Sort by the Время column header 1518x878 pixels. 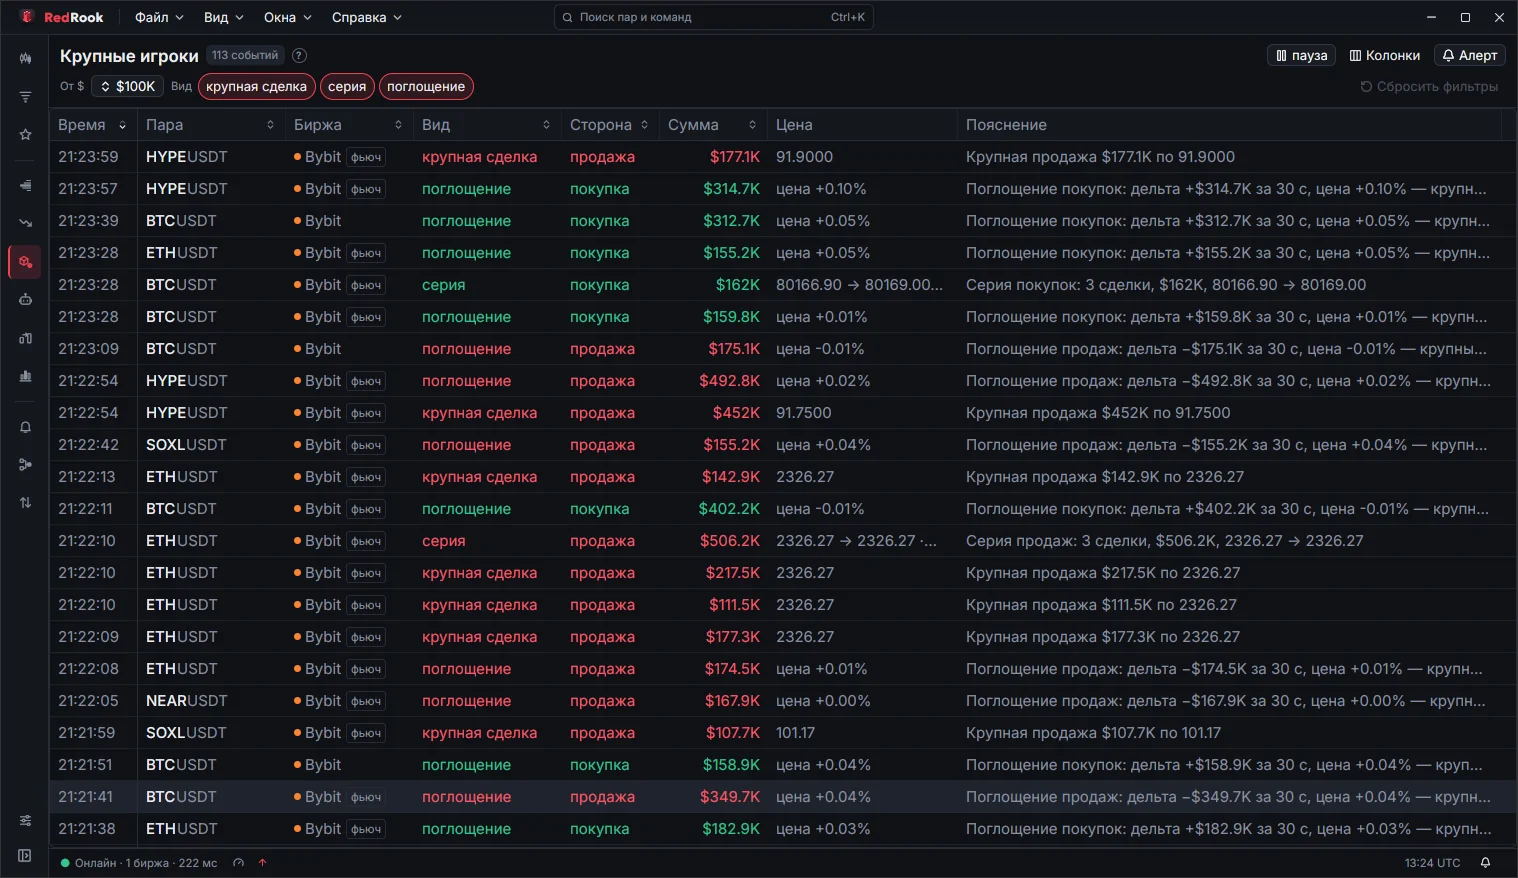point(92,125)
